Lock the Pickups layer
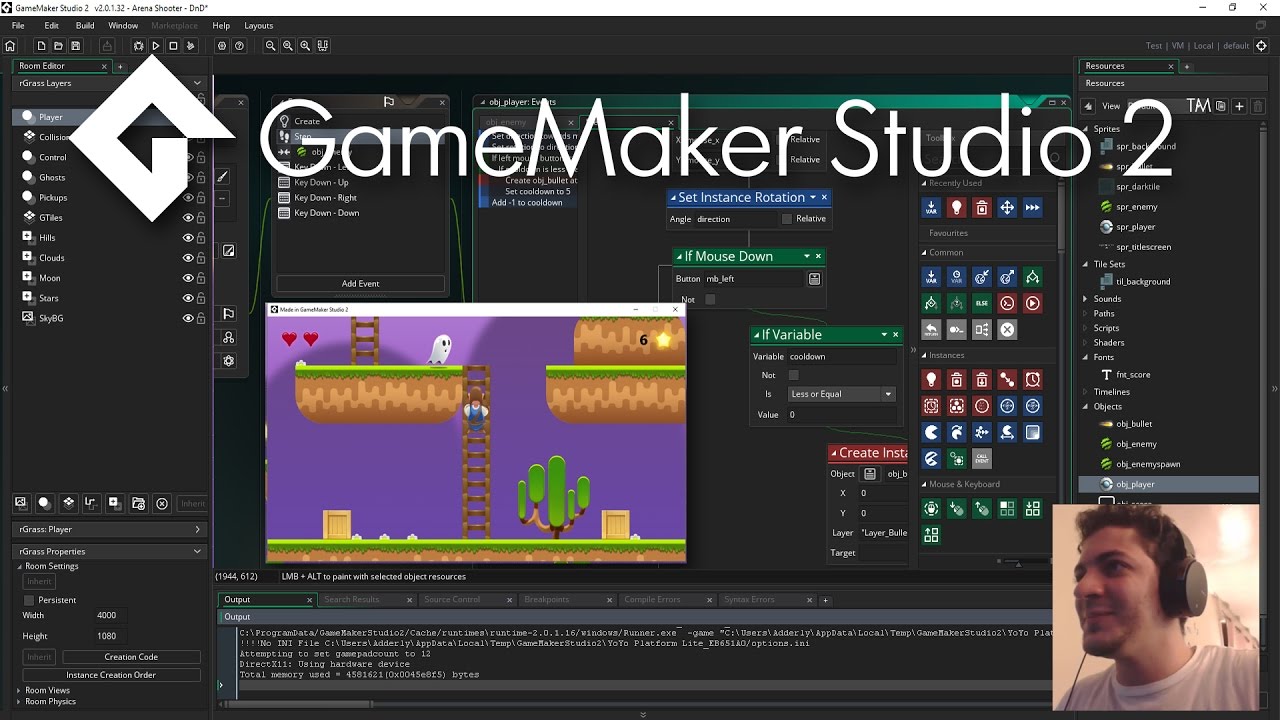Viewport: 1280px width, 720px height. [201, 198]
